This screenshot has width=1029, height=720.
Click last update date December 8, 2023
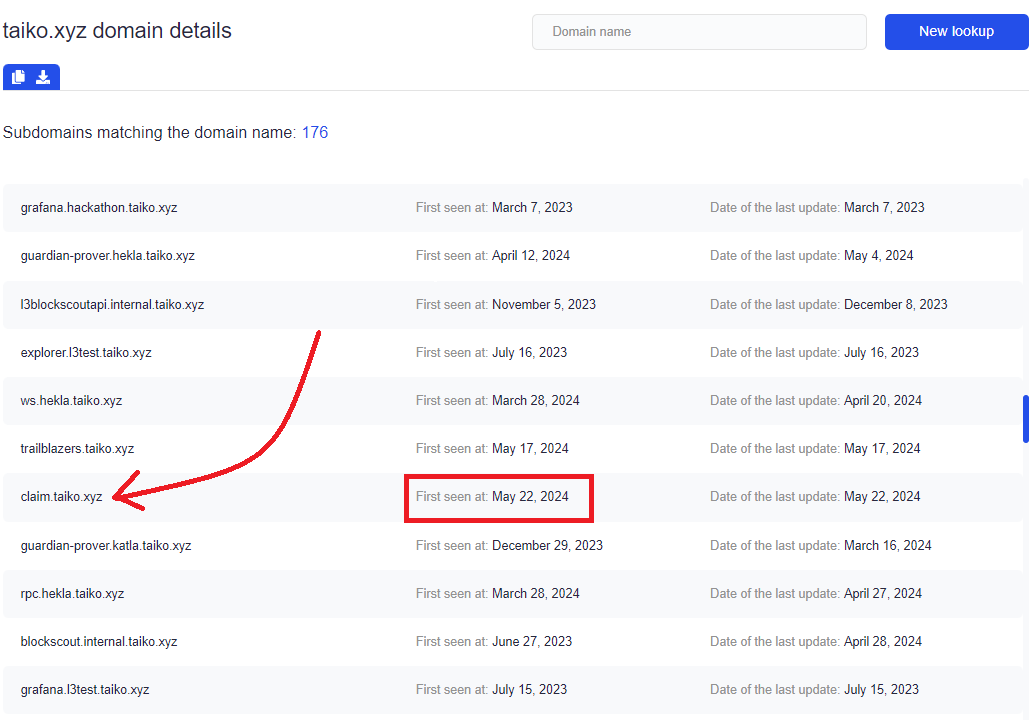pos(896,305)
